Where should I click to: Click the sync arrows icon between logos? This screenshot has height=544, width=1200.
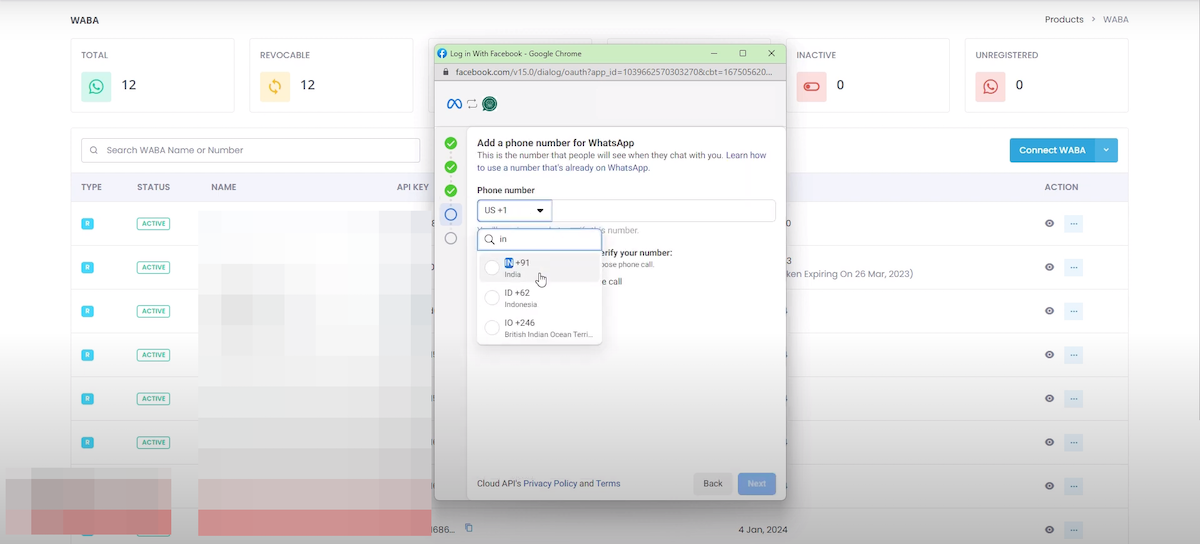pyautogui.click(x=472, y=104)
